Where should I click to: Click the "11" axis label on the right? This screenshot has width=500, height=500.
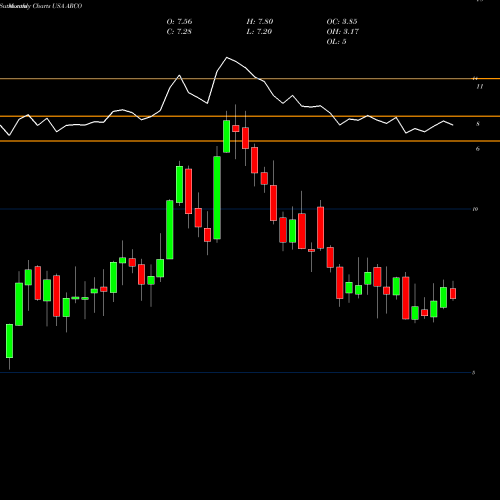click(x=479, y=87)
